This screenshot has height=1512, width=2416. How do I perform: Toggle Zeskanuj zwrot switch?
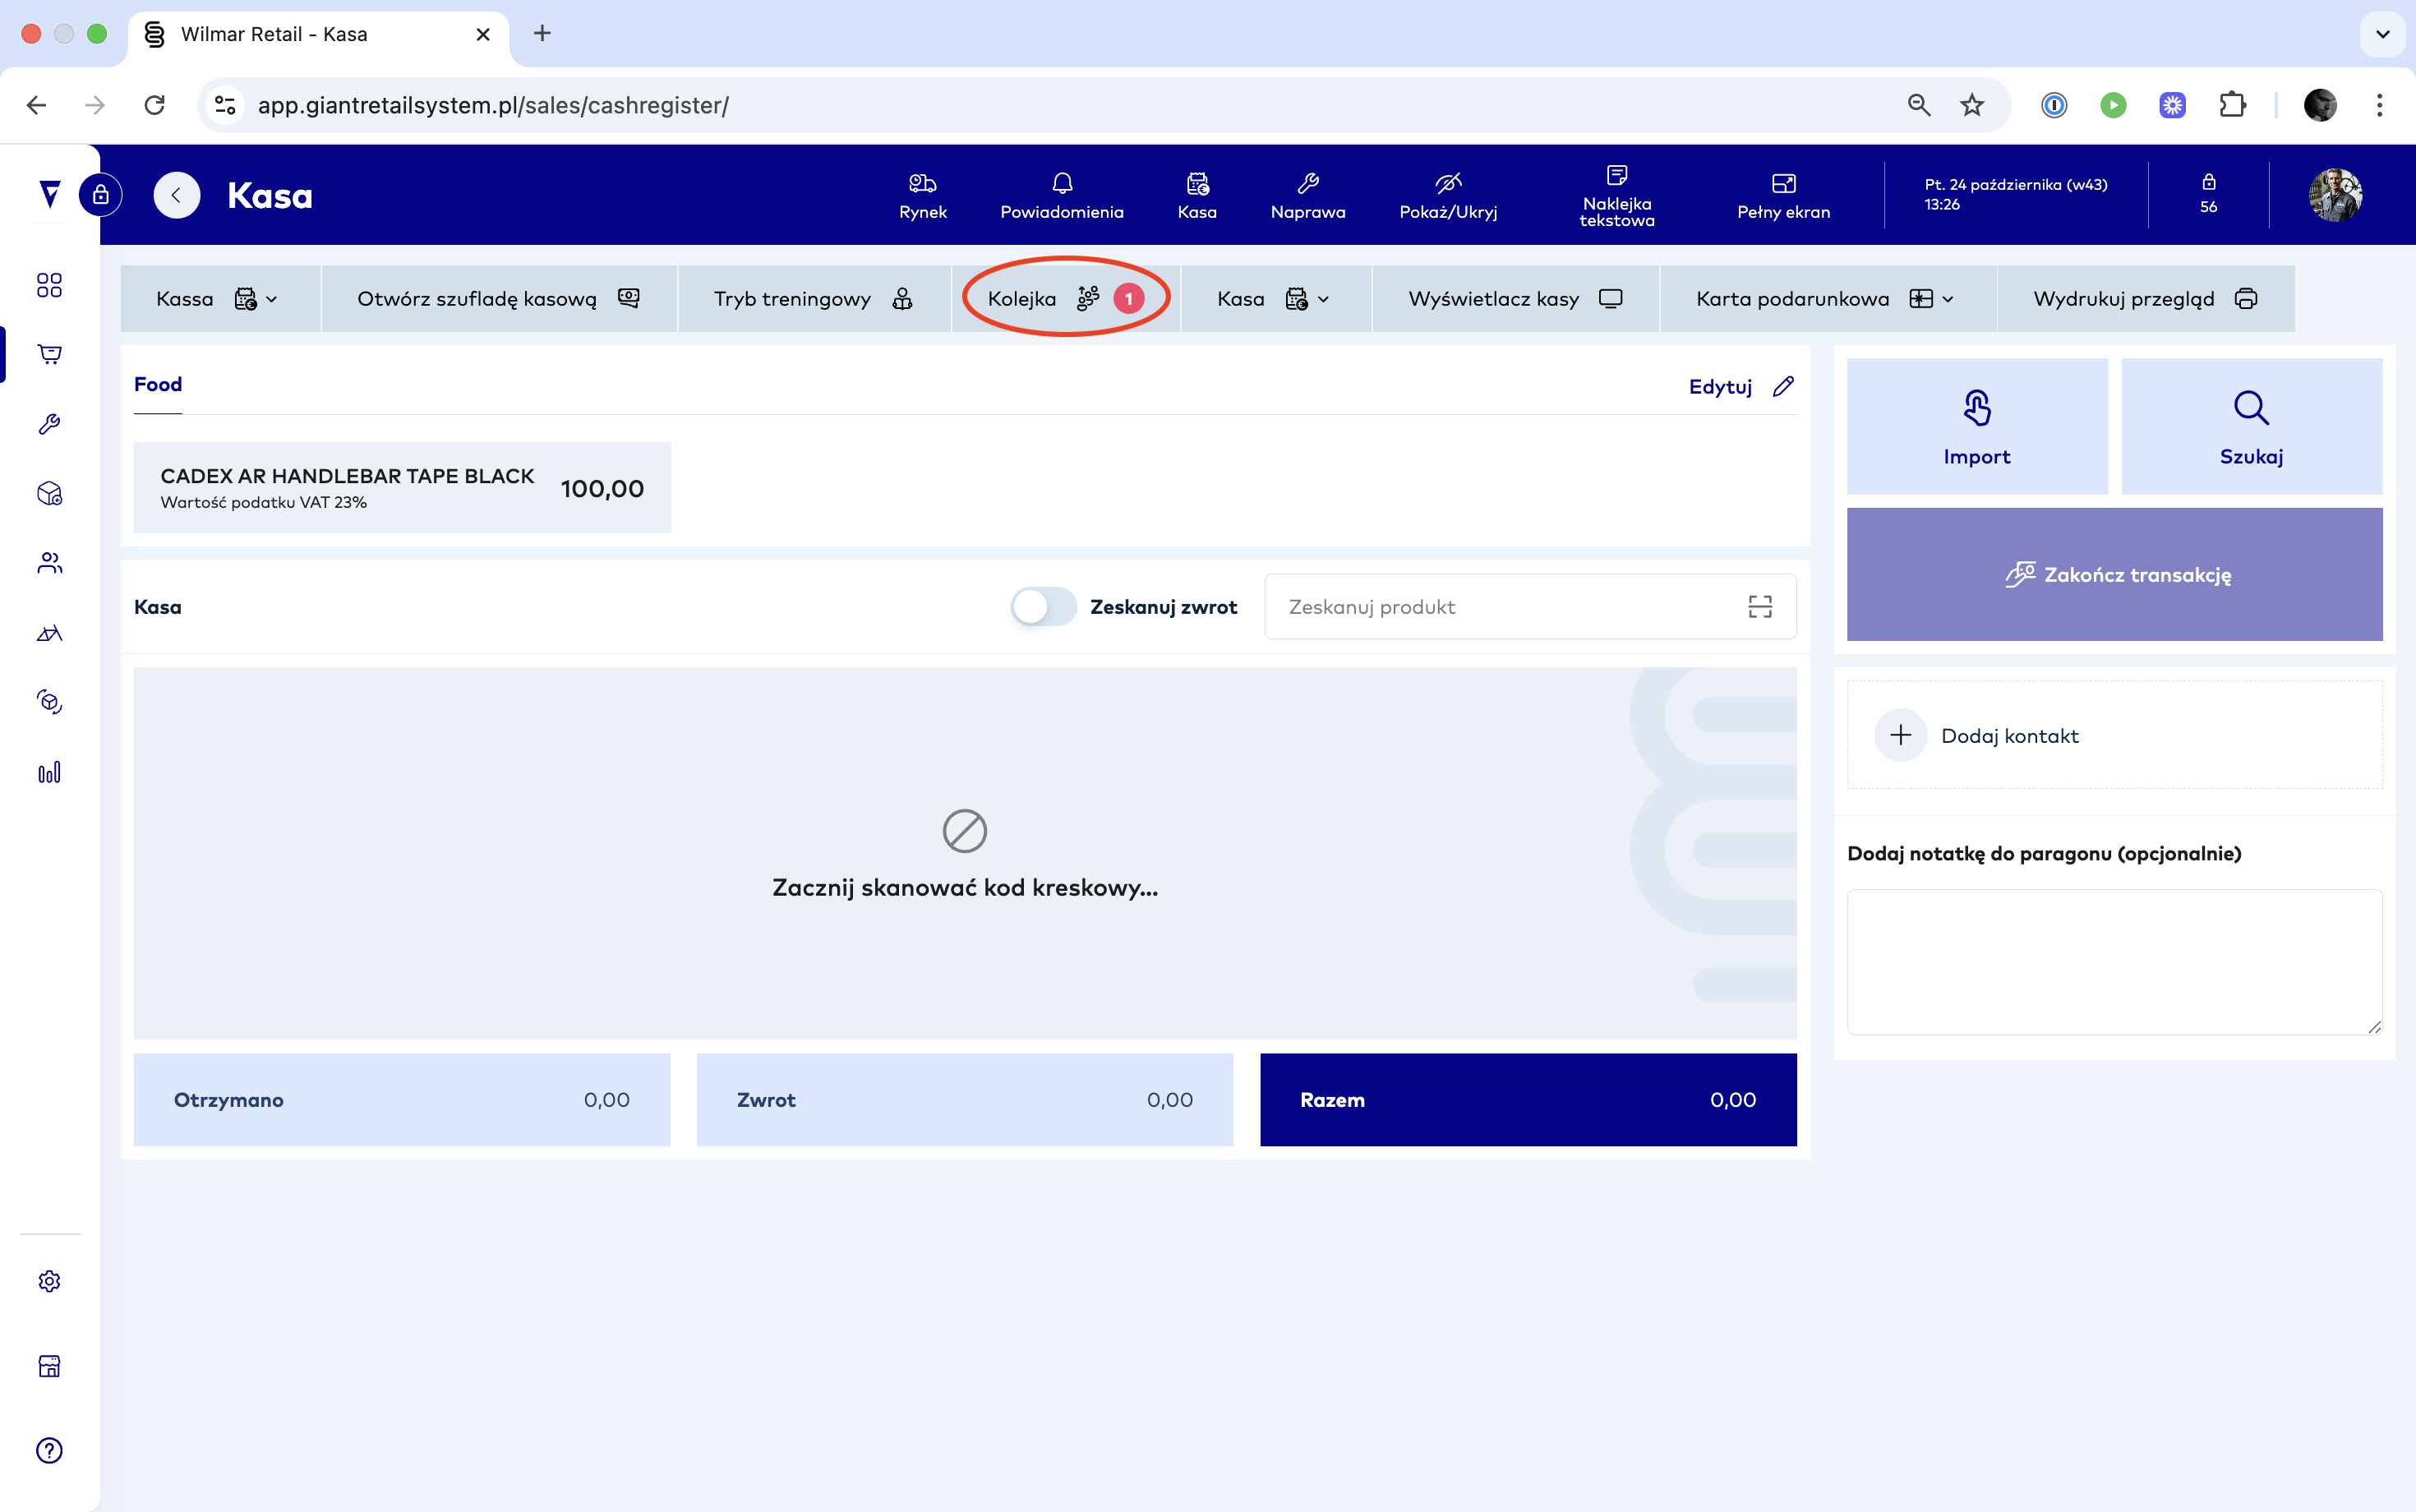point(1042,607)
